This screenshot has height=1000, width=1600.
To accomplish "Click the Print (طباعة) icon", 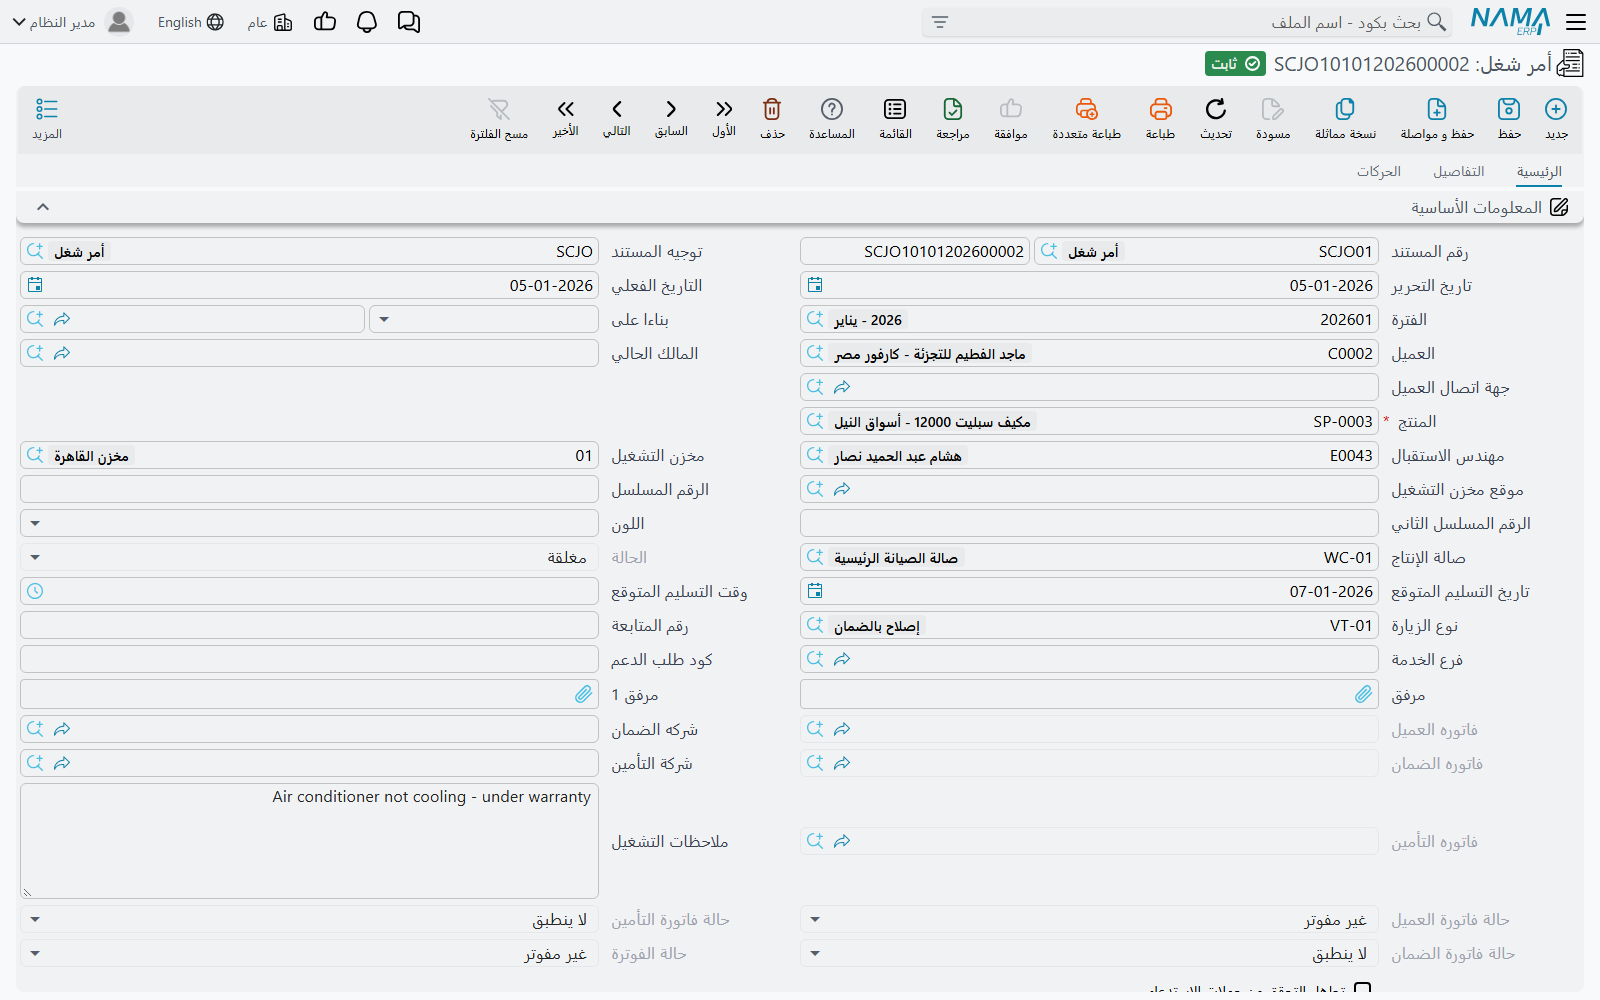I will tap(1160, 109).
